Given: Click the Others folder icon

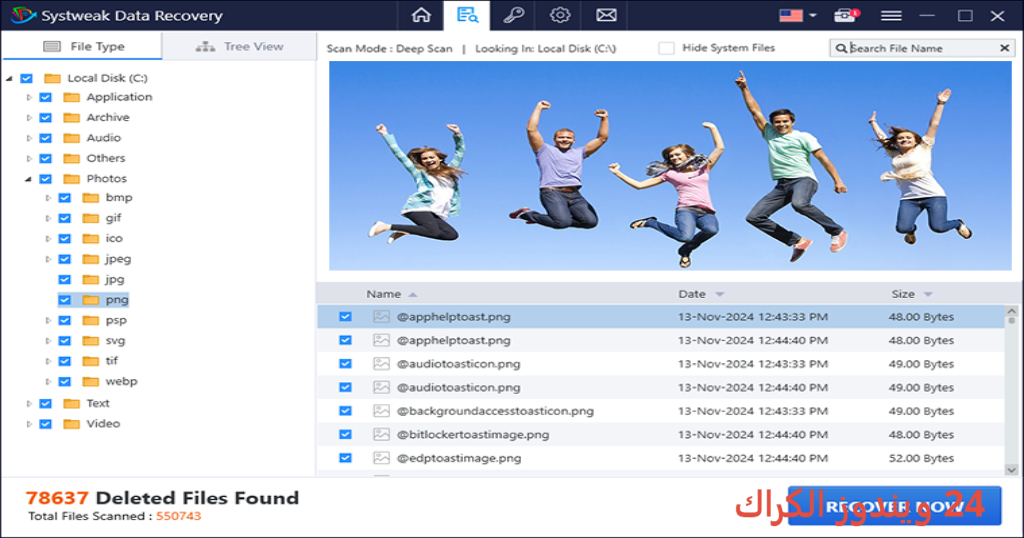Looking at the screenshot, I should tap(71, 159).
